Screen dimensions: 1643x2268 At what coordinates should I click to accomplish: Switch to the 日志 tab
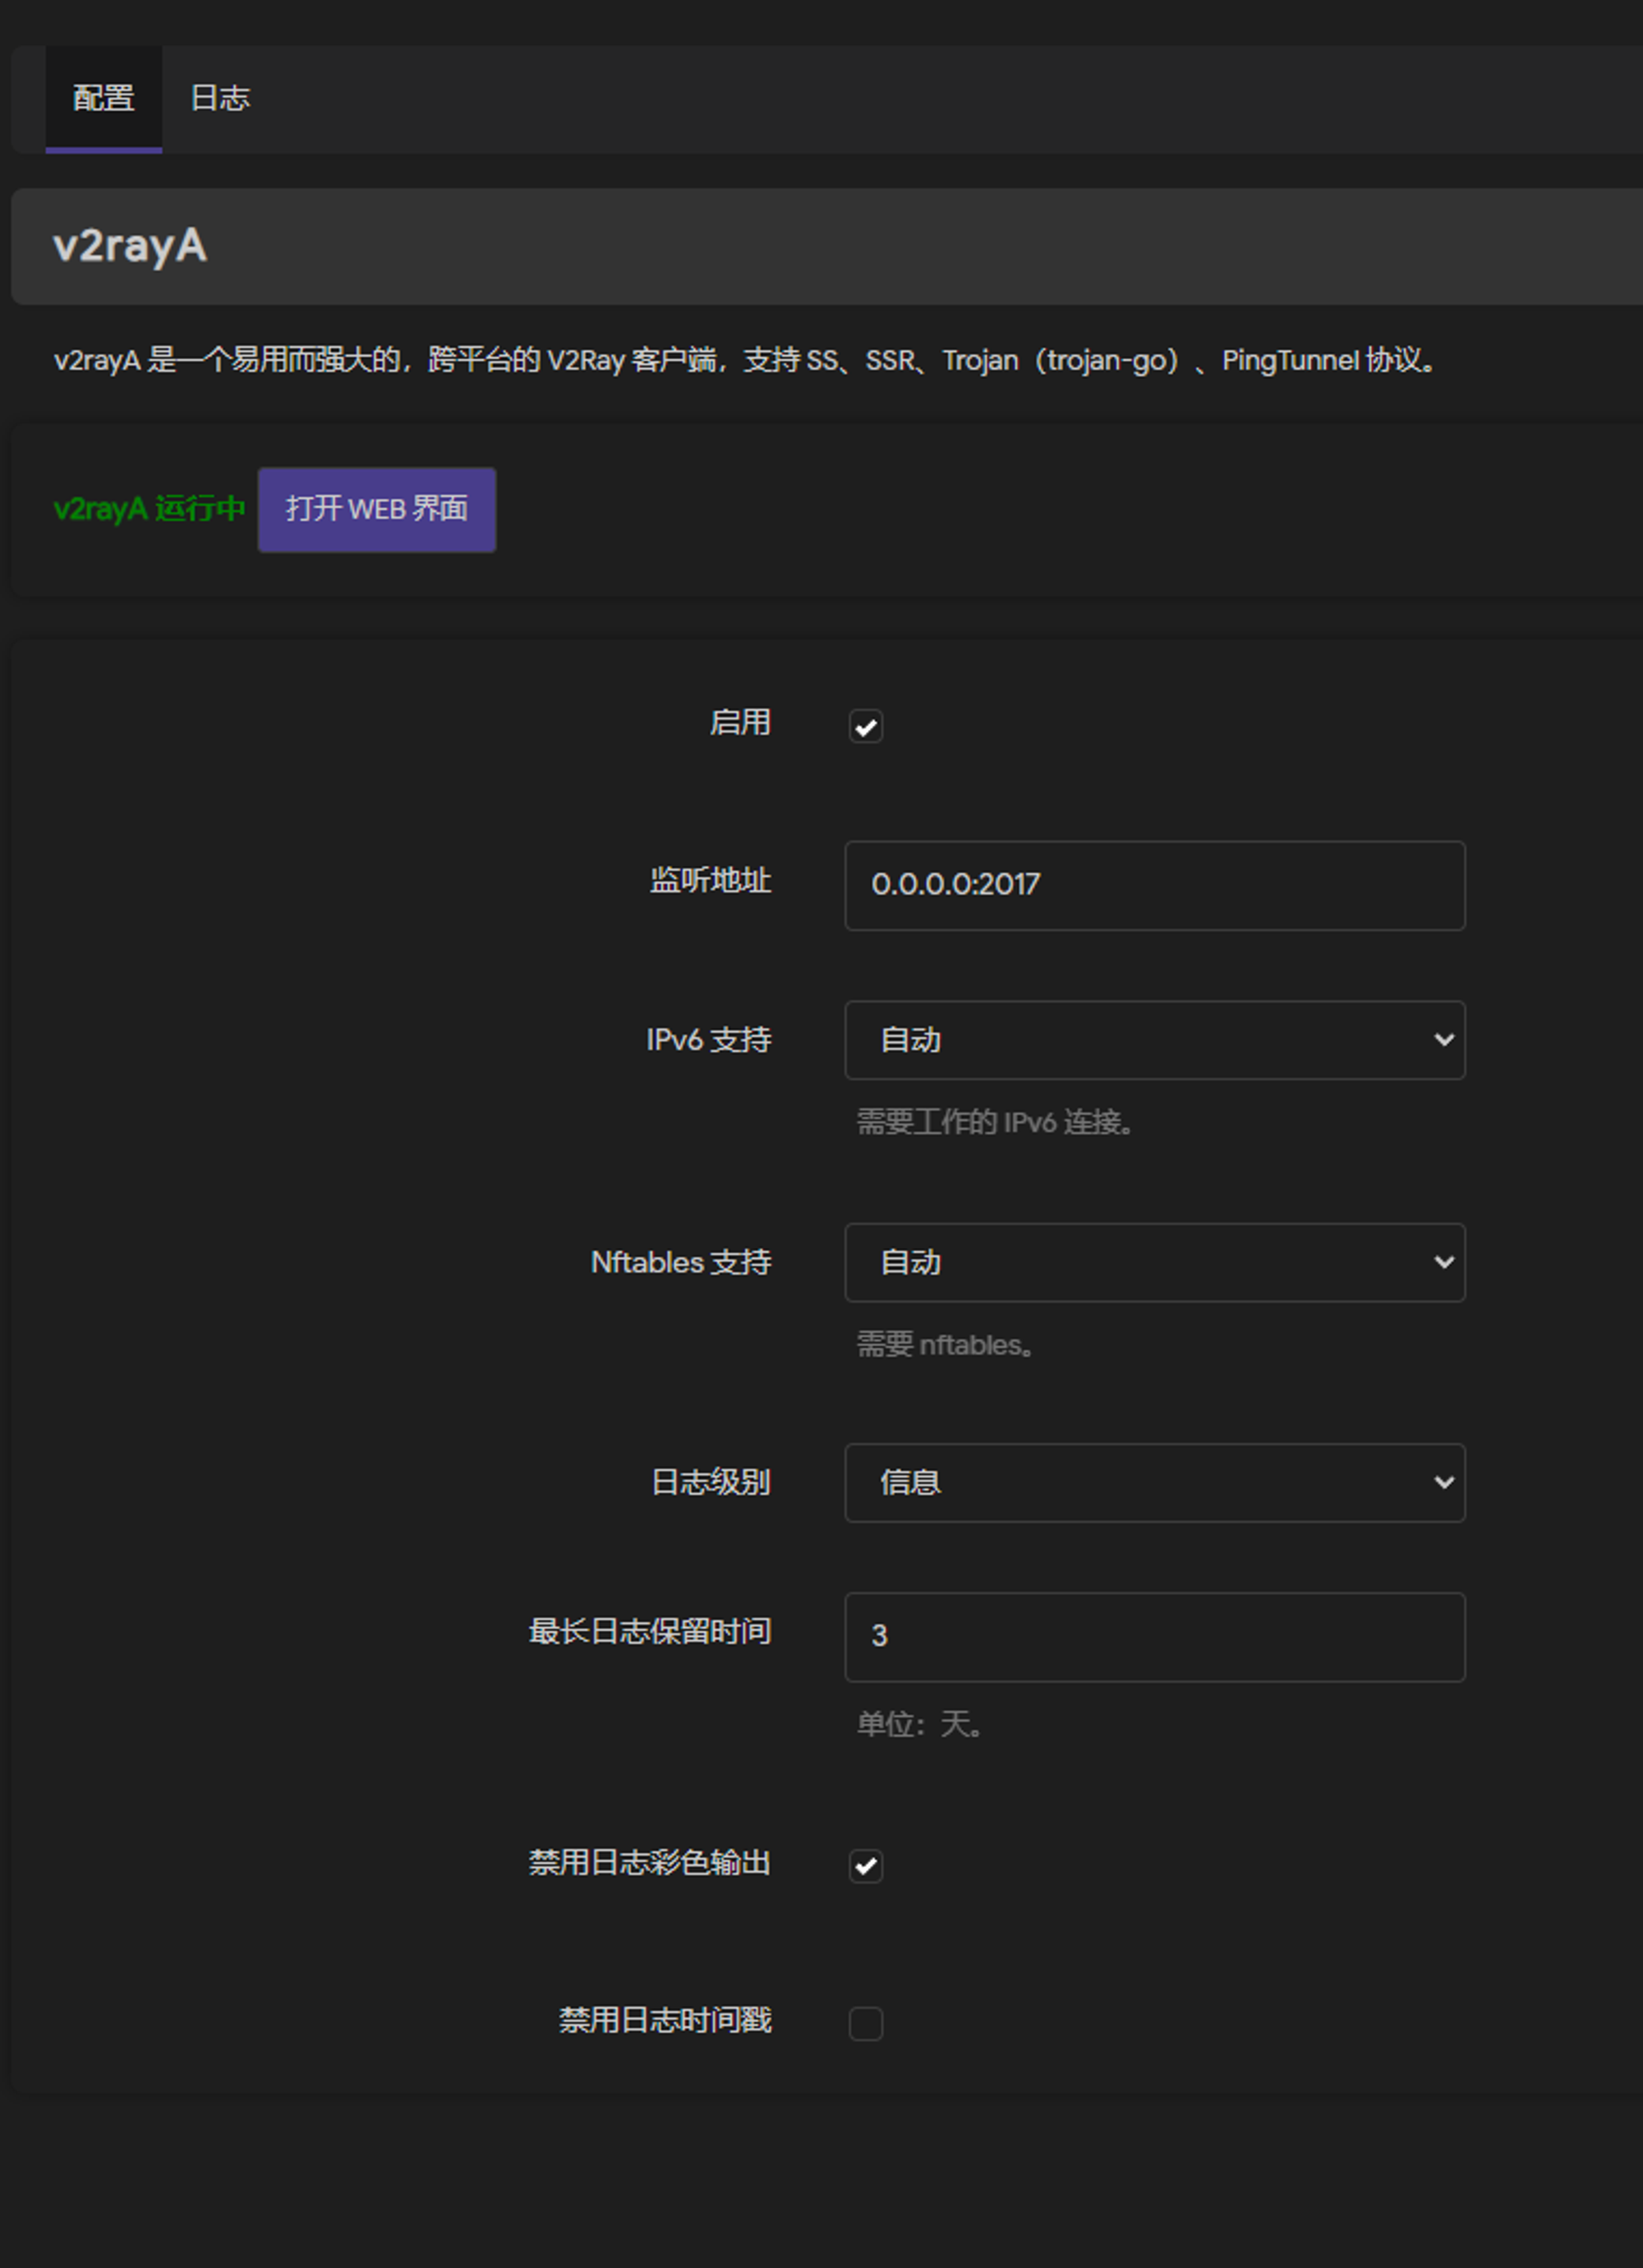click(219, 98)
